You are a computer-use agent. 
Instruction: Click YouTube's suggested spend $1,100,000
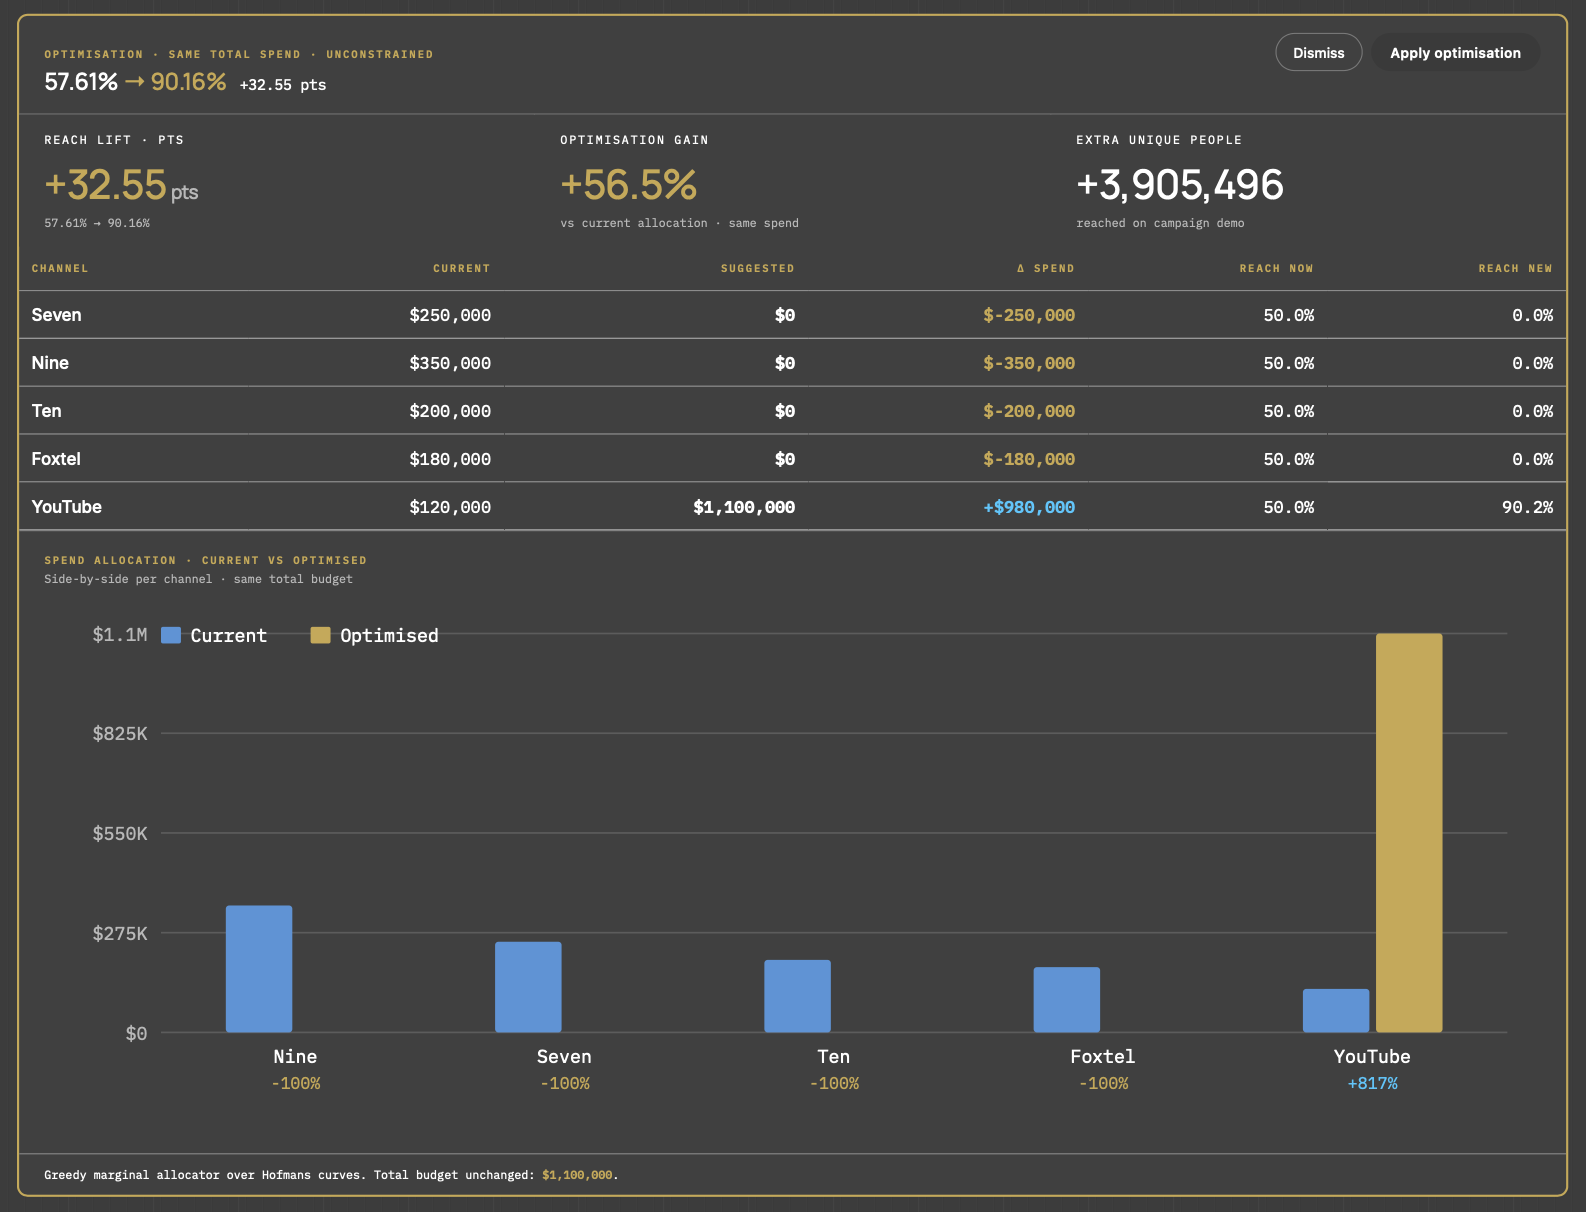point(744,507)
